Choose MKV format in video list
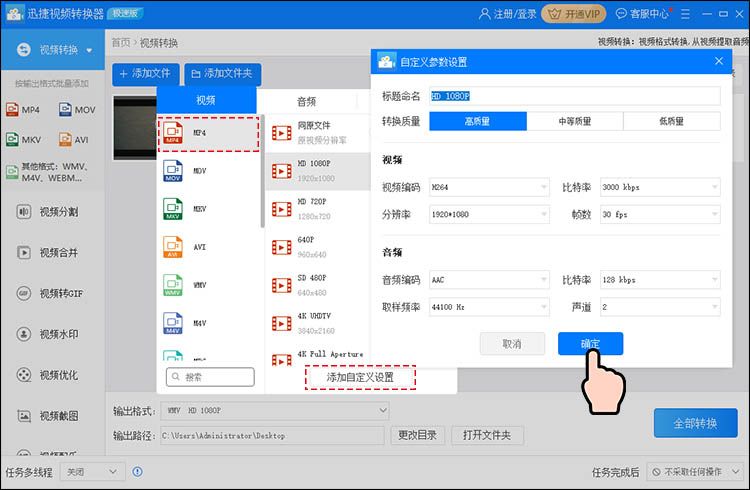 [209, 209]
